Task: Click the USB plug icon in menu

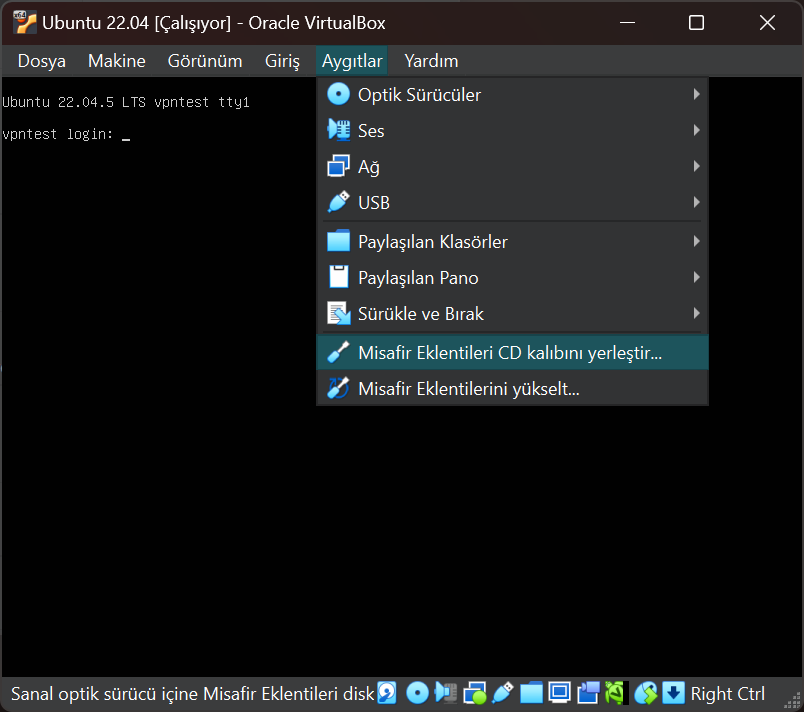Action: pyautogui.click(x=338, y=202)
